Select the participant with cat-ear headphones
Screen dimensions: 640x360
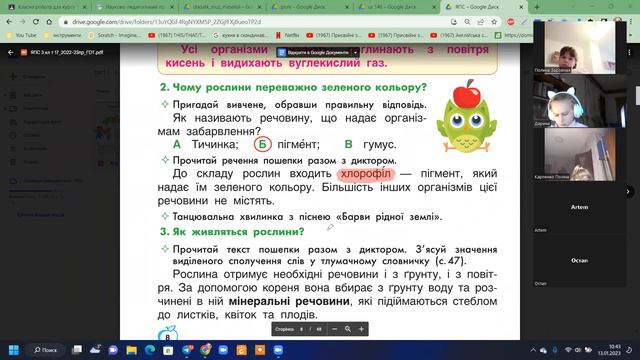579,101
